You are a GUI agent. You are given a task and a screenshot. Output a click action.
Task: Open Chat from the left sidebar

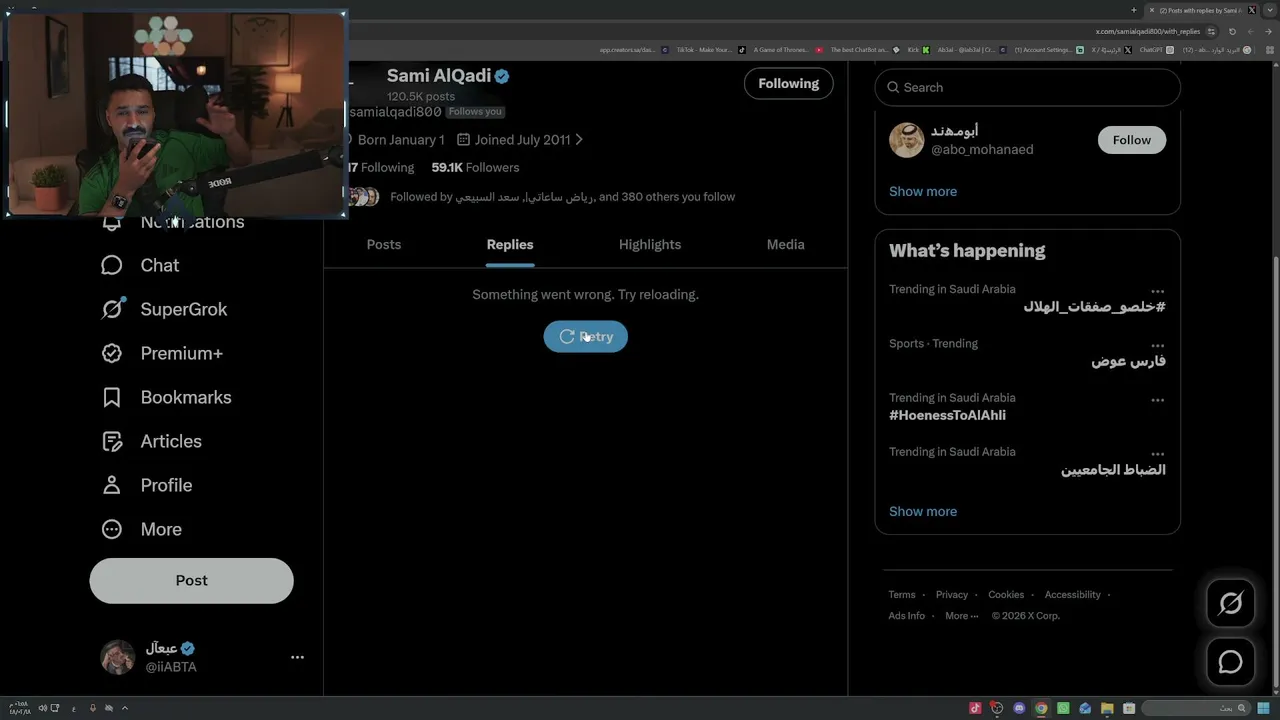(x=140, y=265)
